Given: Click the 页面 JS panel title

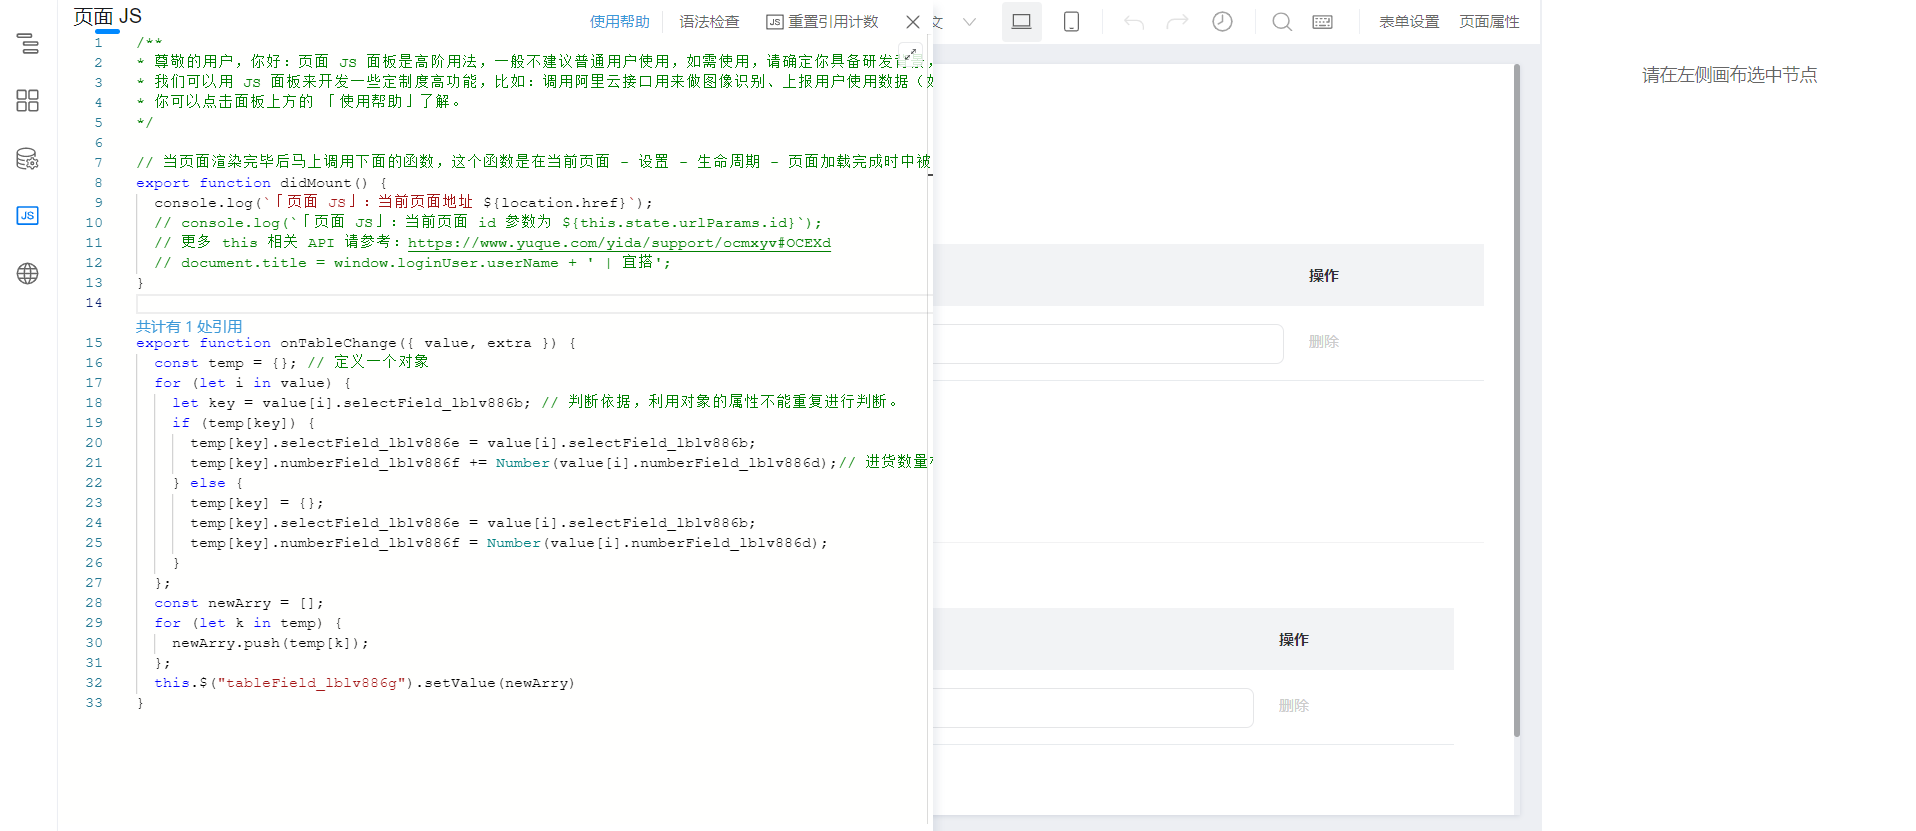Looking at the screenshot, I should (107, 17).
